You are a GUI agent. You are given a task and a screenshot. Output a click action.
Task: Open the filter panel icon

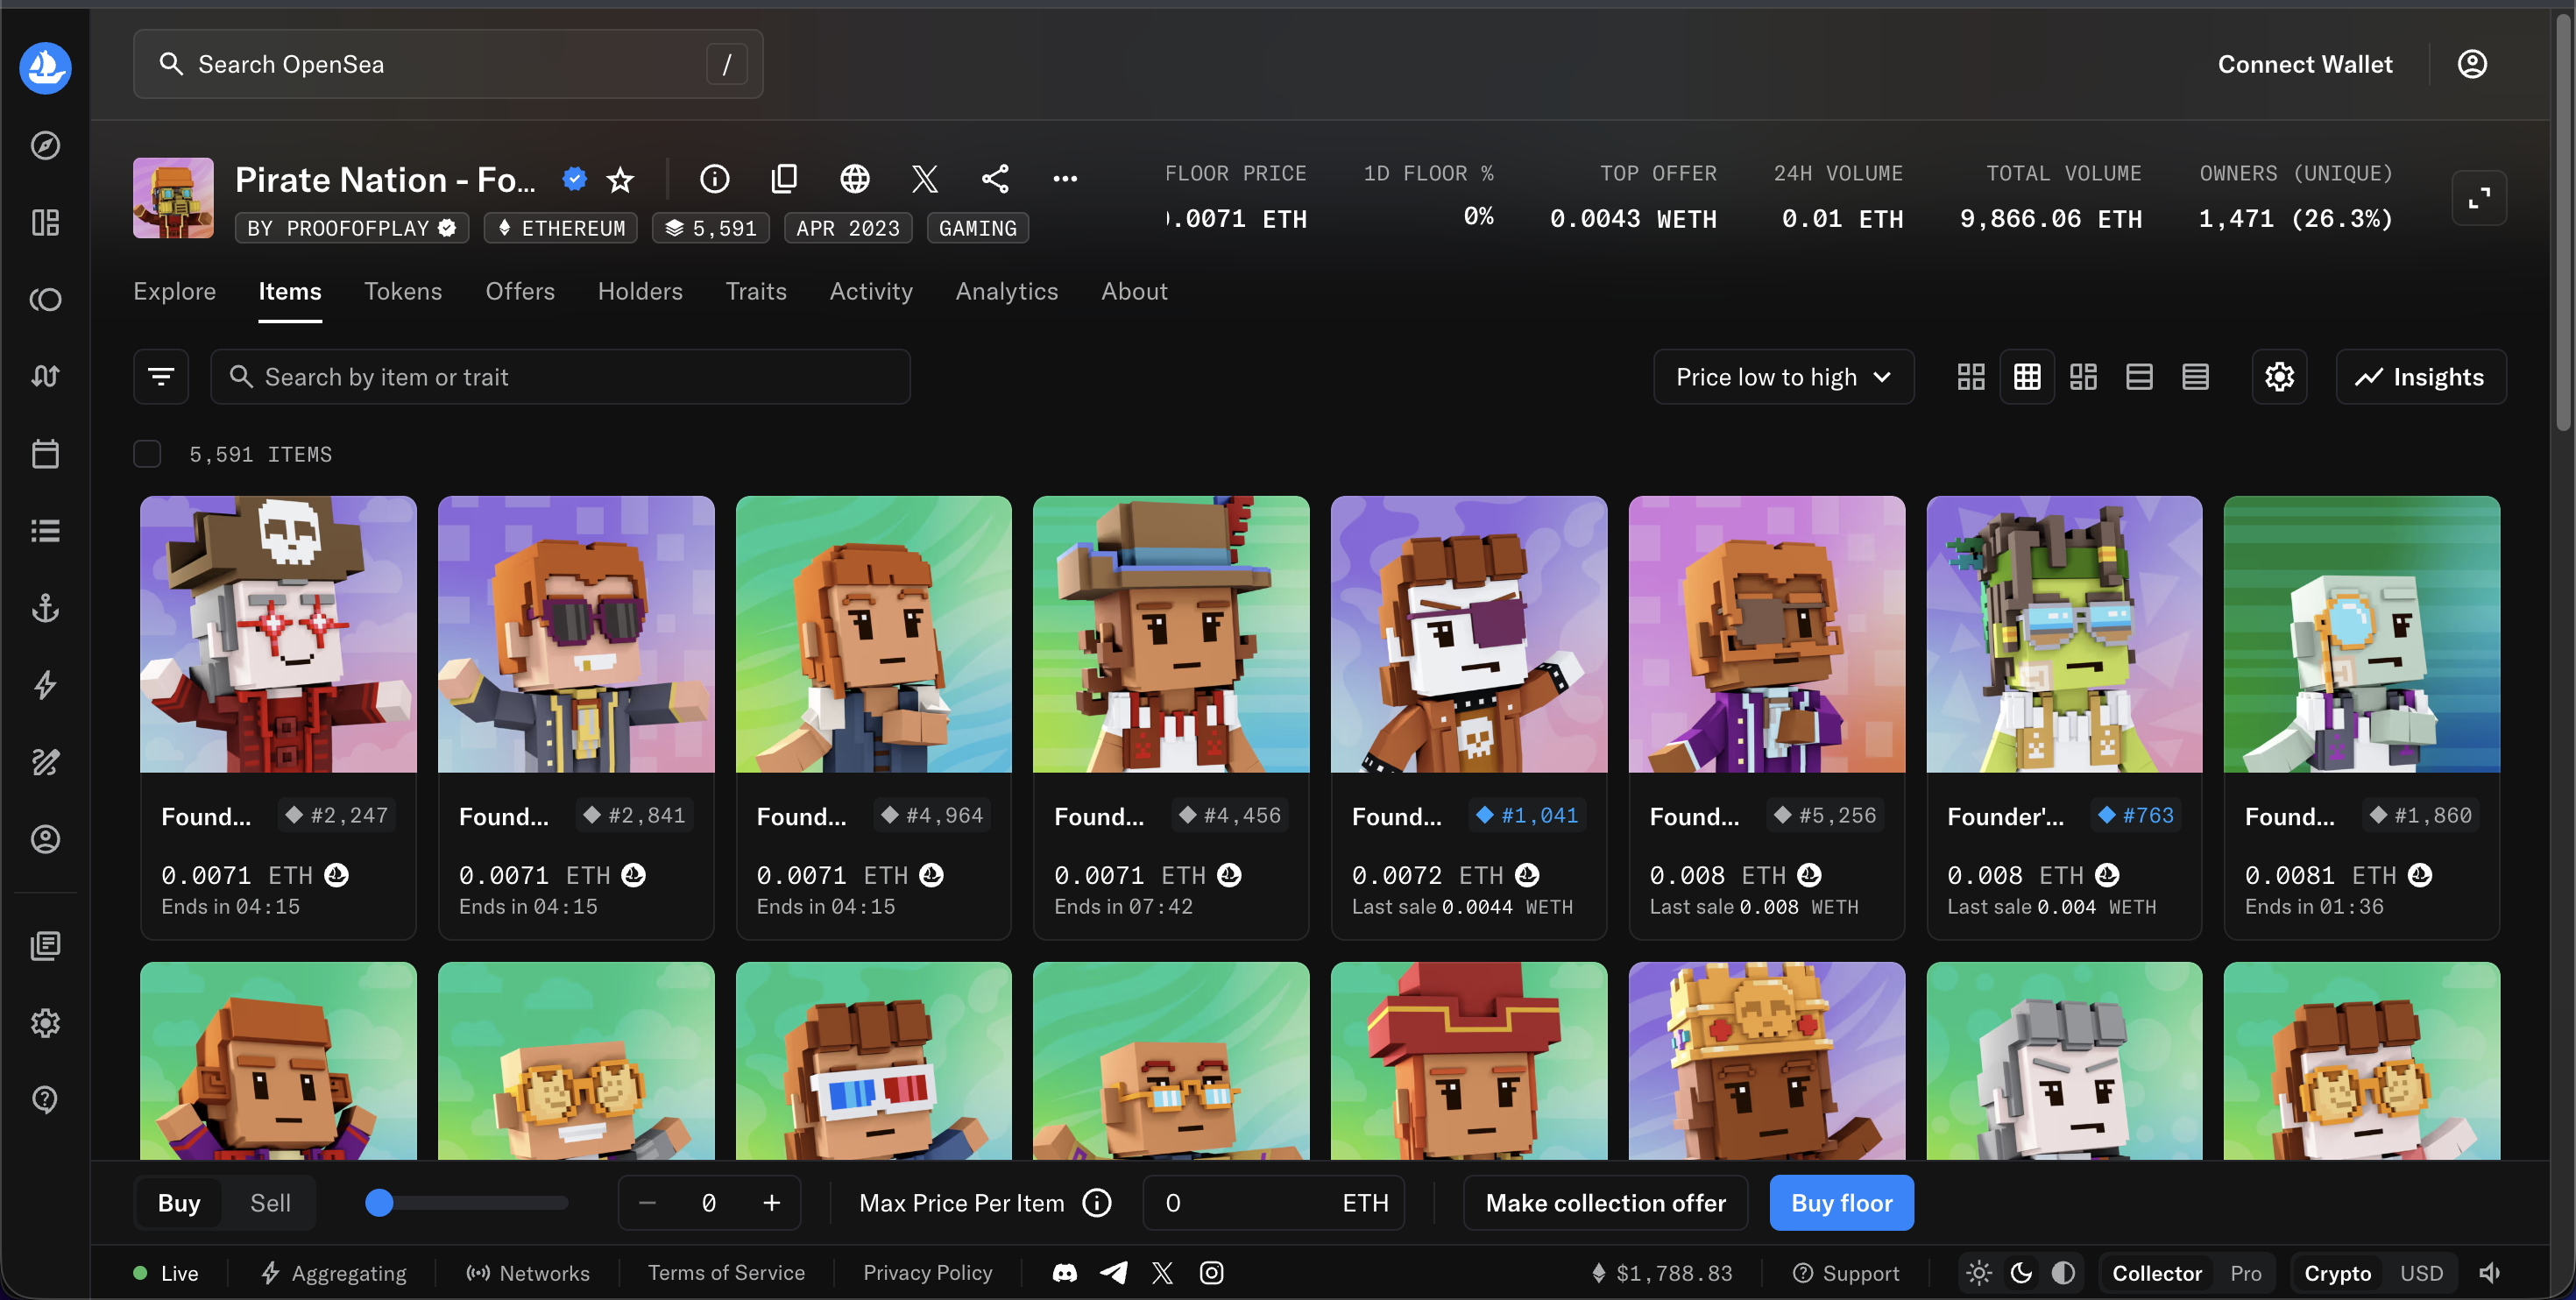(x=161, y=377)
